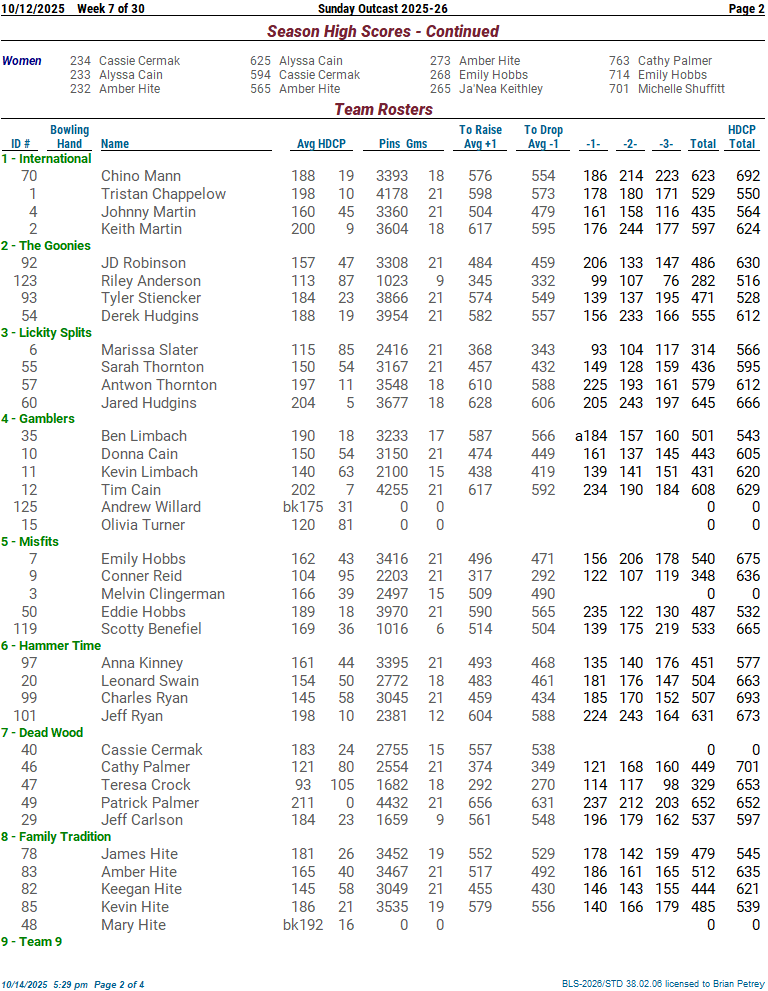Select the Team Rosters section title
The height and width of the screenshot is (991, 768).
coord(383,109)
